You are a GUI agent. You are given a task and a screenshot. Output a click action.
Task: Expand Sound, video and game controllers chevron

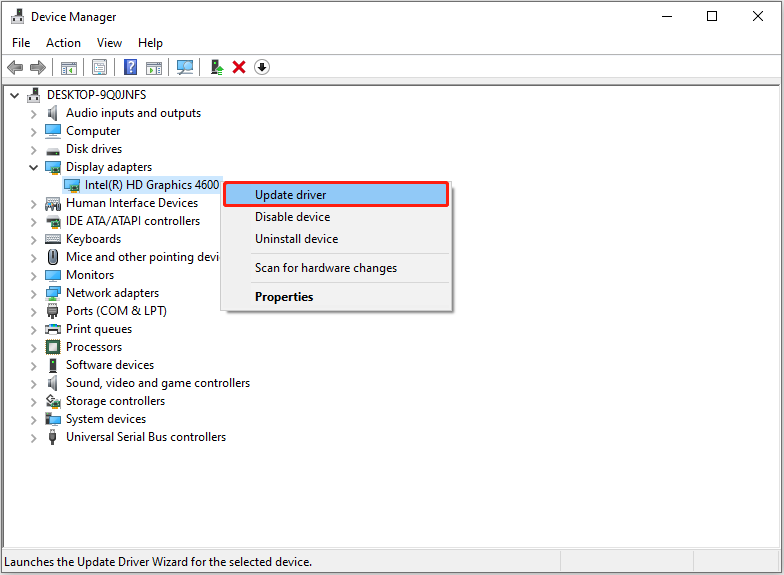pyautogui.click(x=34, y=384)
